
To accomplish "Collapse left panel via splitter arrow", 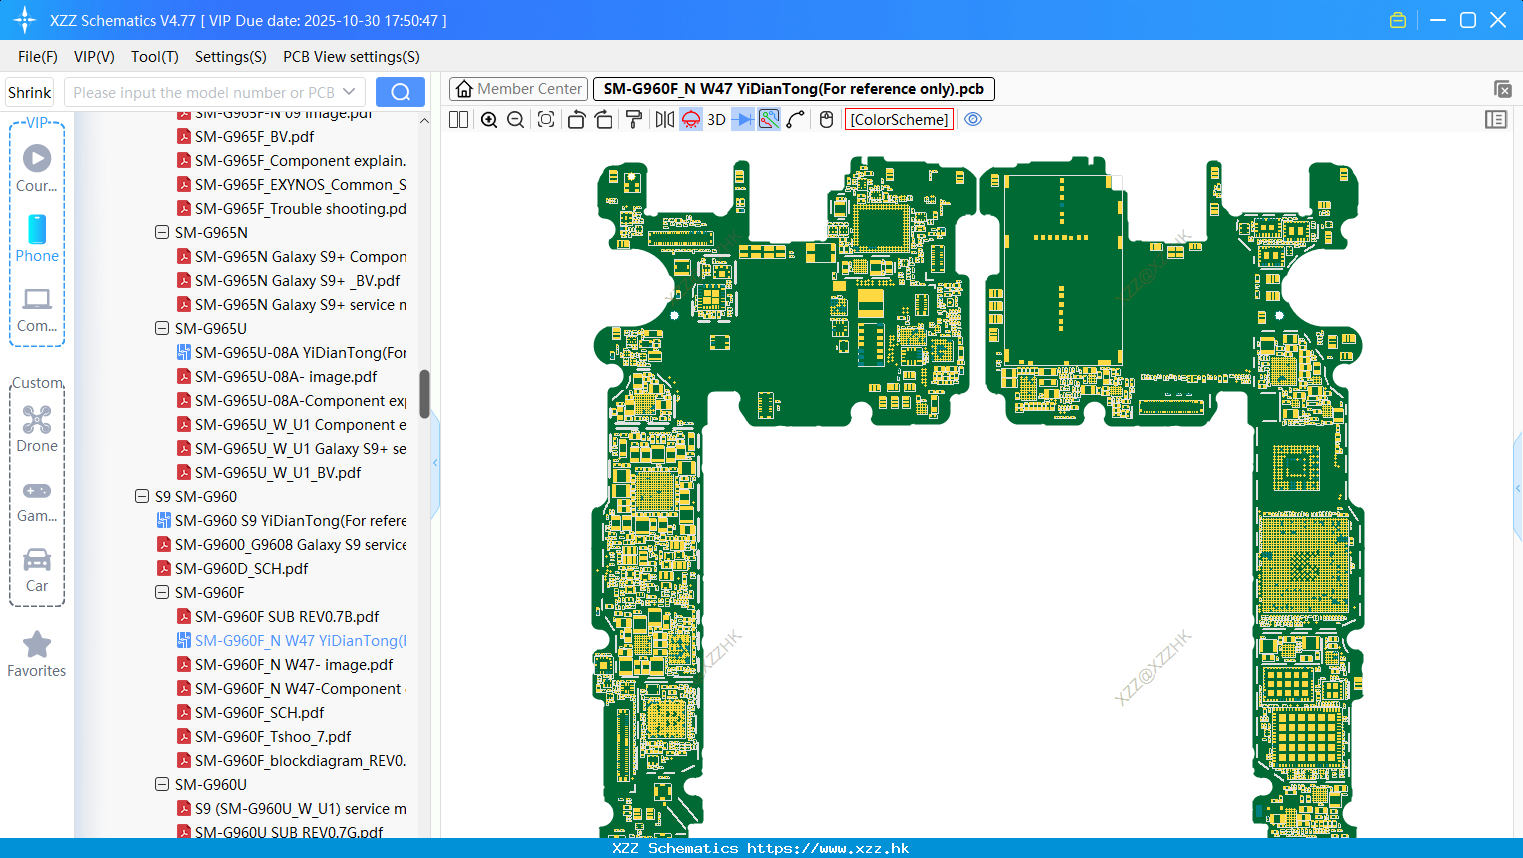I will click(435, 462).
